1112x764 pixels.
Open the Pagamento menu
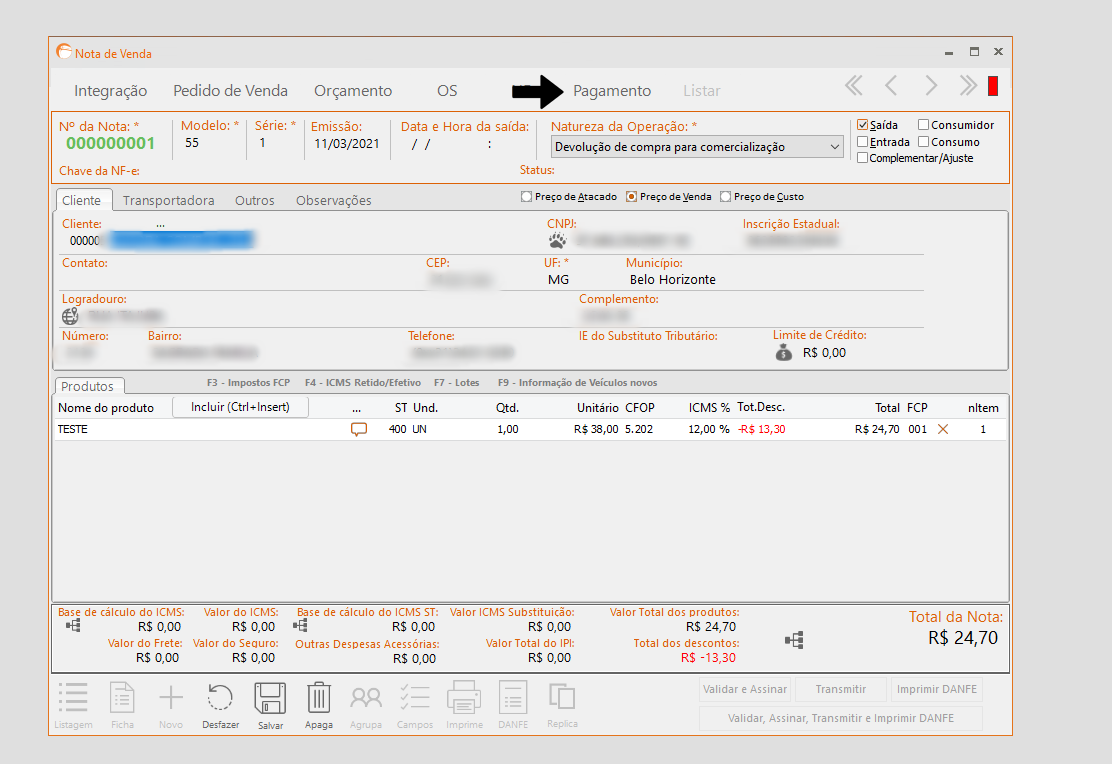click(x=612, y=91)
